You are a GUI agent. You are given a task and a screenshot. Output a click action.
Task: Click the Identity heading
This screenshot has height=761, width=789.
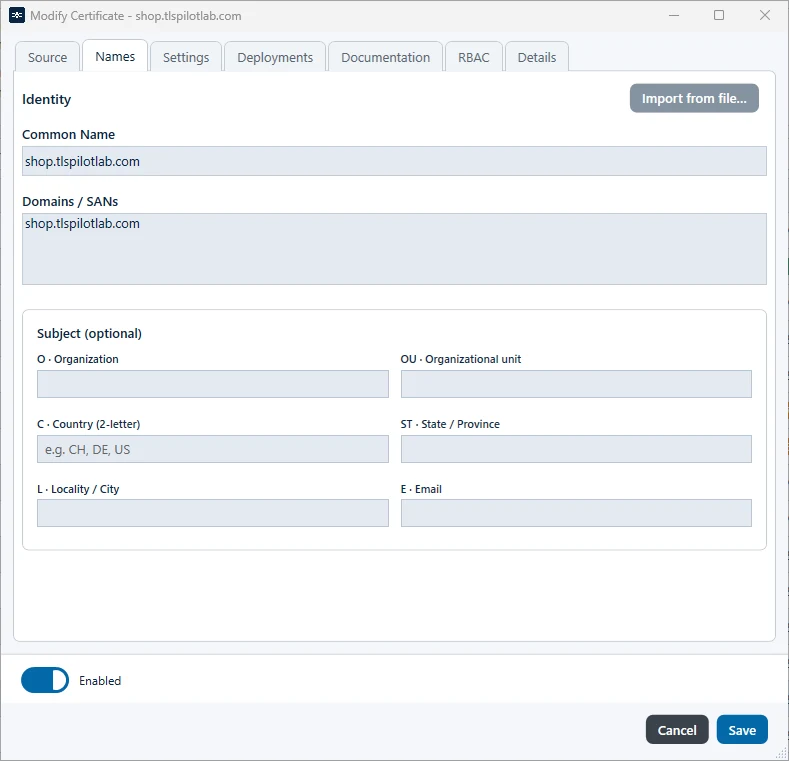(x=46, y=99)
